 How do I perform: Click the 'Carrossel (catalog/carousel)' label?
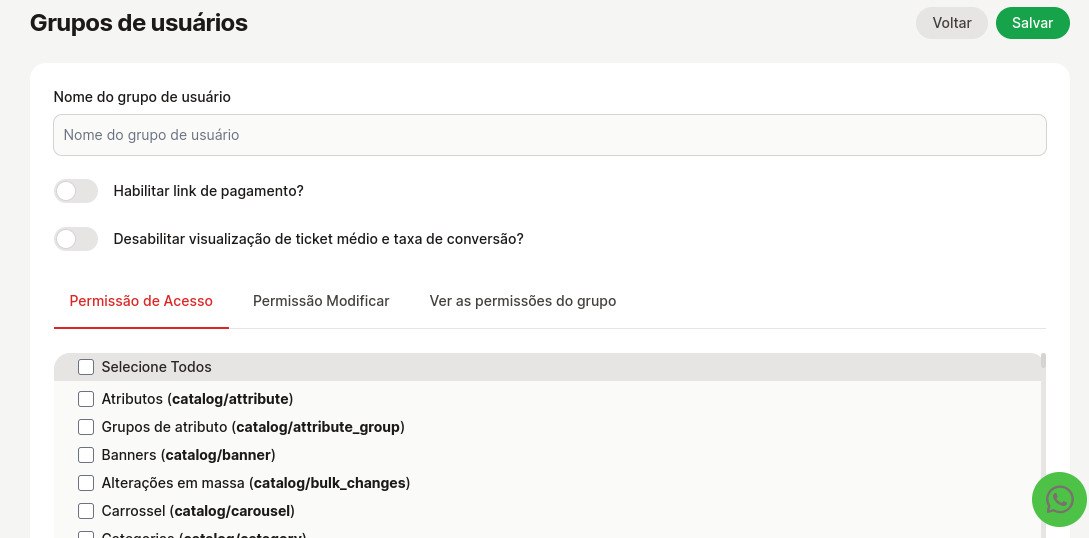click(198, 511)
